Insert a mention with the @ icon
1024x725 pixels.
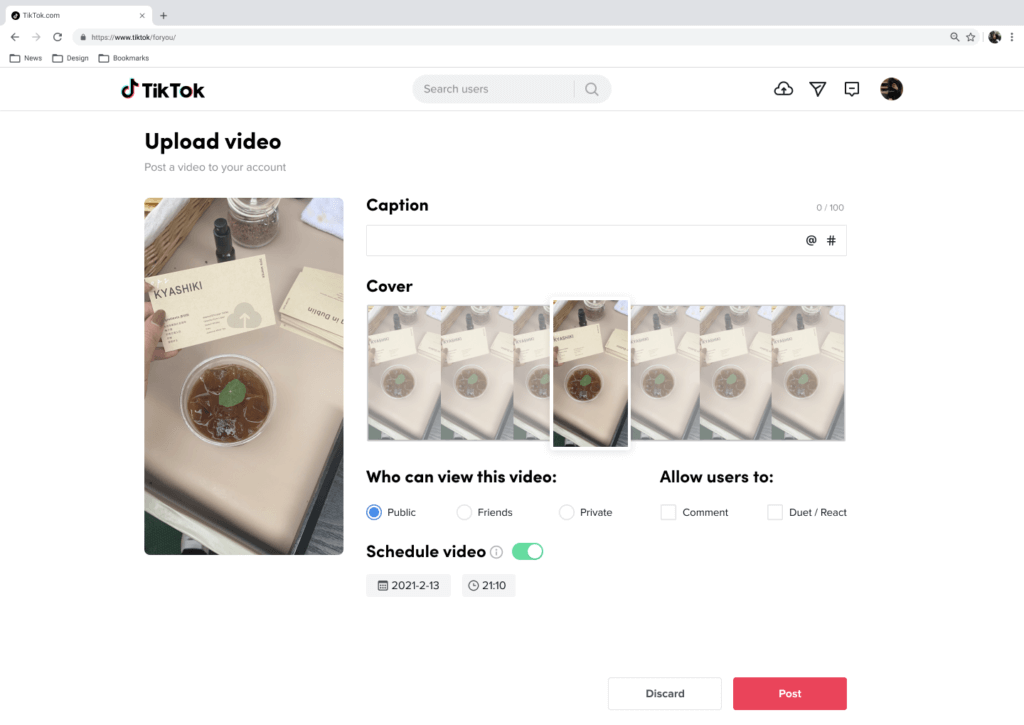click(811, 240)
